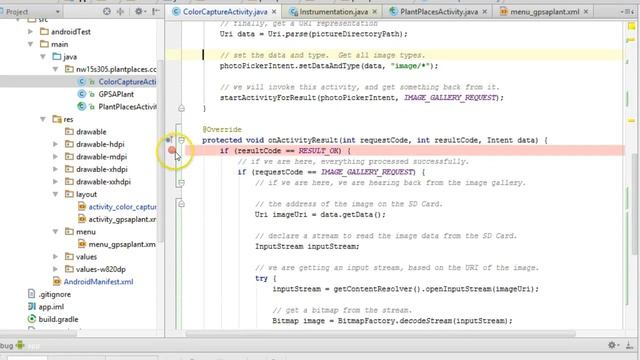This screenshot has height=360, width=640.
Task: Click the editor horizontal scrollbar
Action: pyautogui.click(x=380, y=334)
